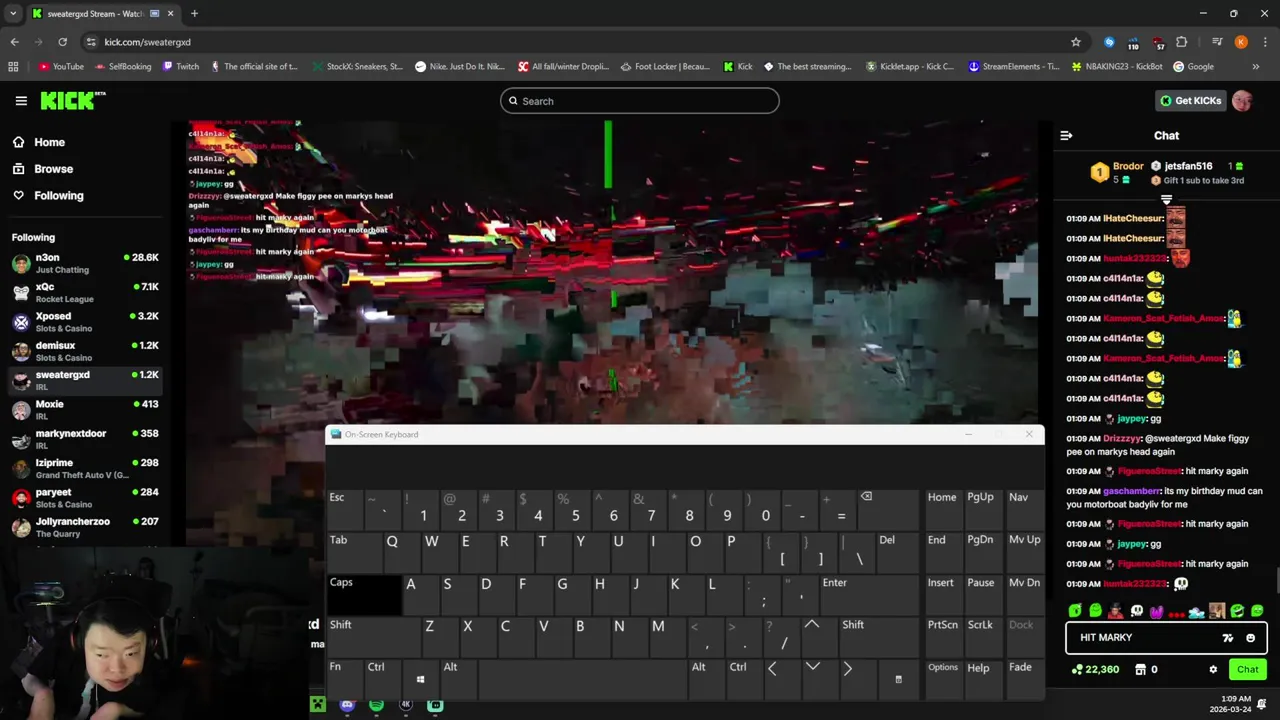Open a new browser tab
Viewport: 1280px width, 720px height.
[194, 14]
